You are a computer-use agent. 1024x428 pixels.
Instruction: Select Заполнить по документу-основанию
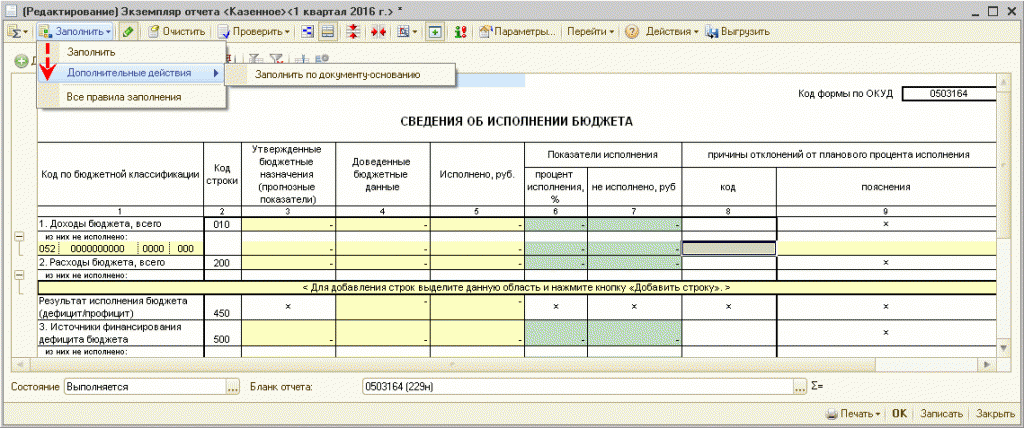pyautogui.click(x=339, y=74)
